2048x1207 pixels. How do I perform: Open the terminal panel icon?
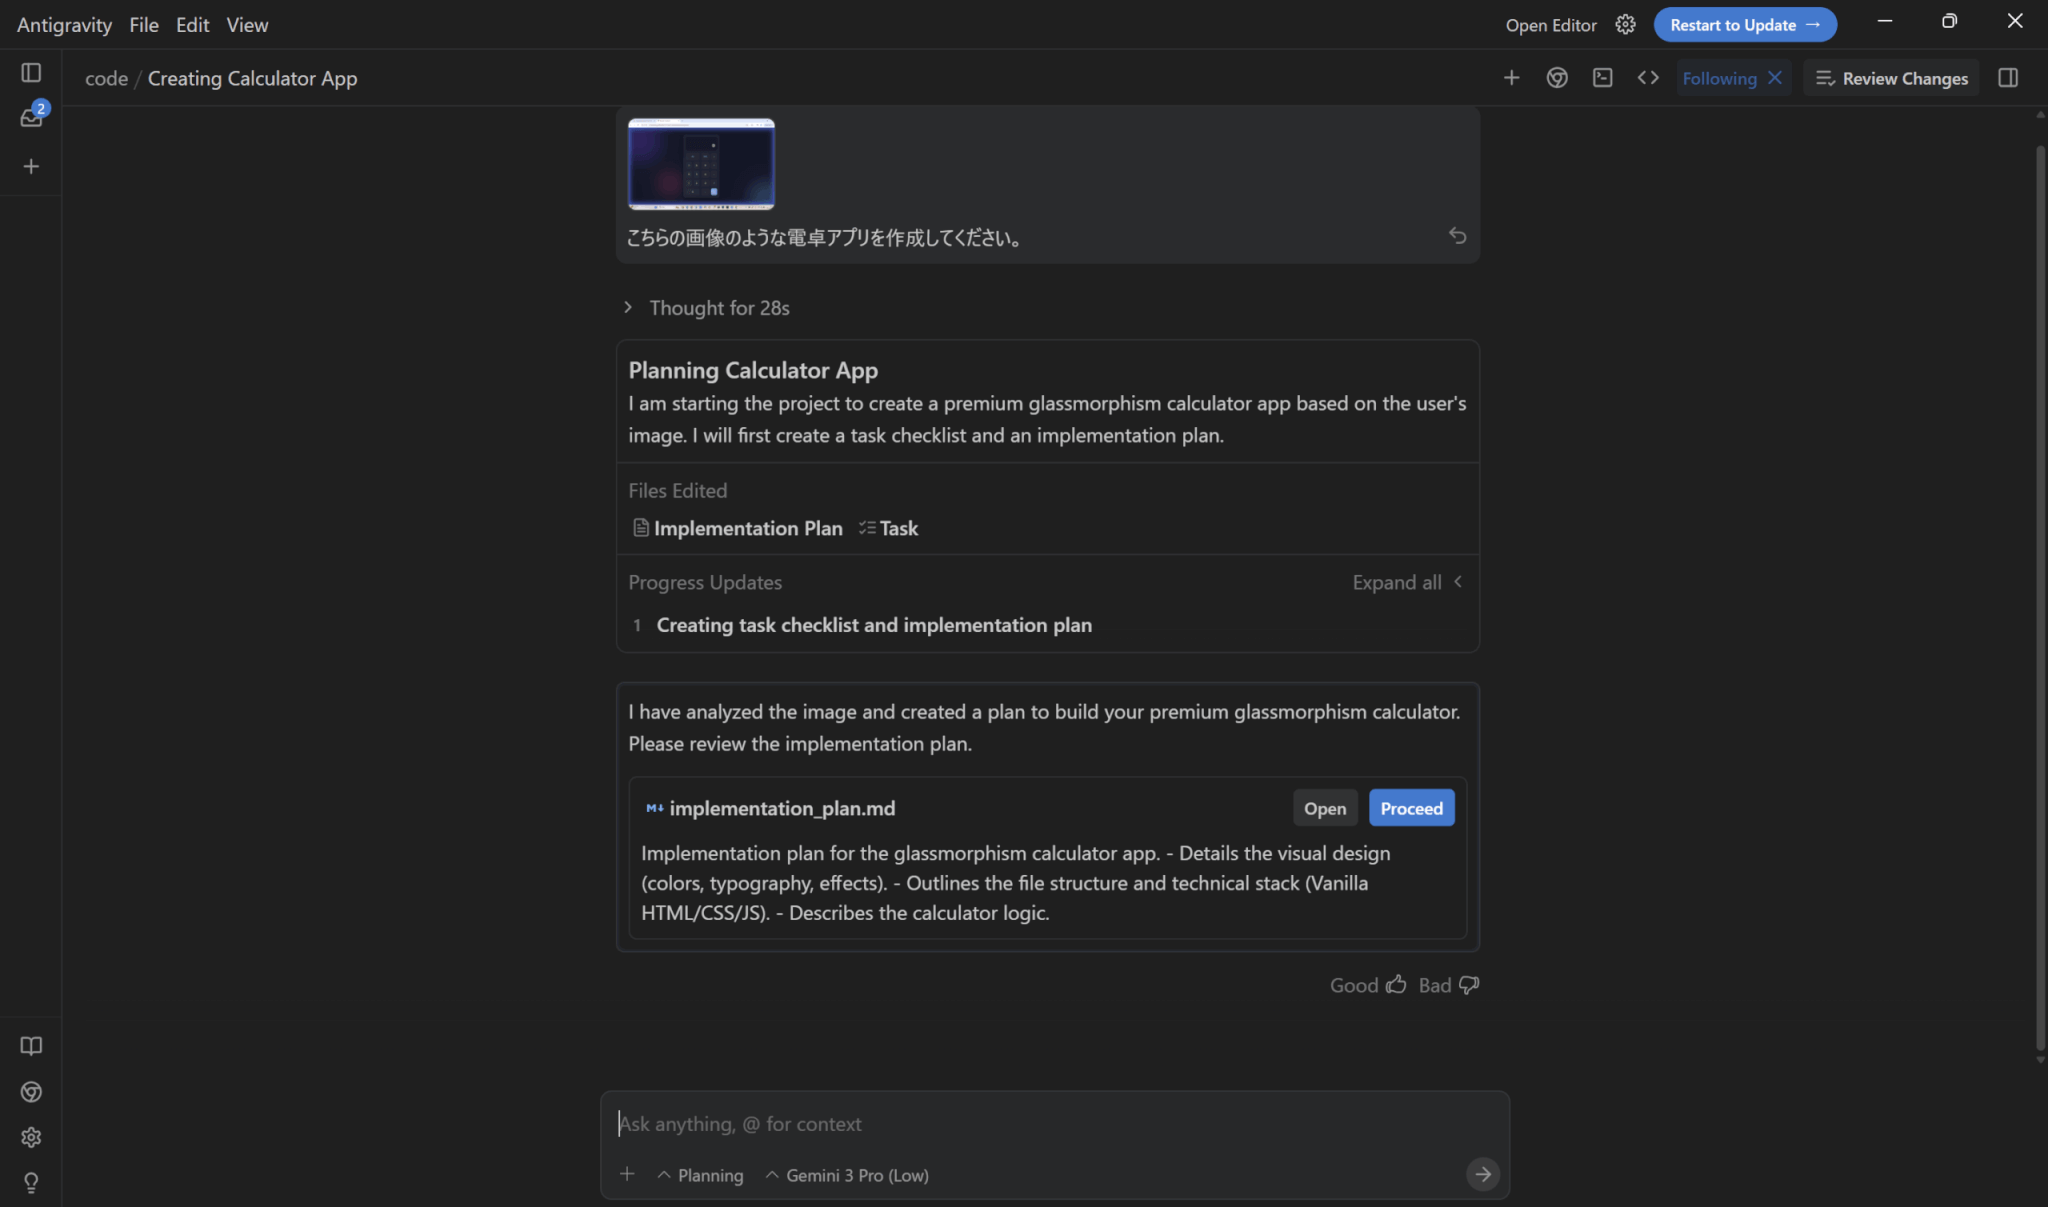tap(1602, 78)
